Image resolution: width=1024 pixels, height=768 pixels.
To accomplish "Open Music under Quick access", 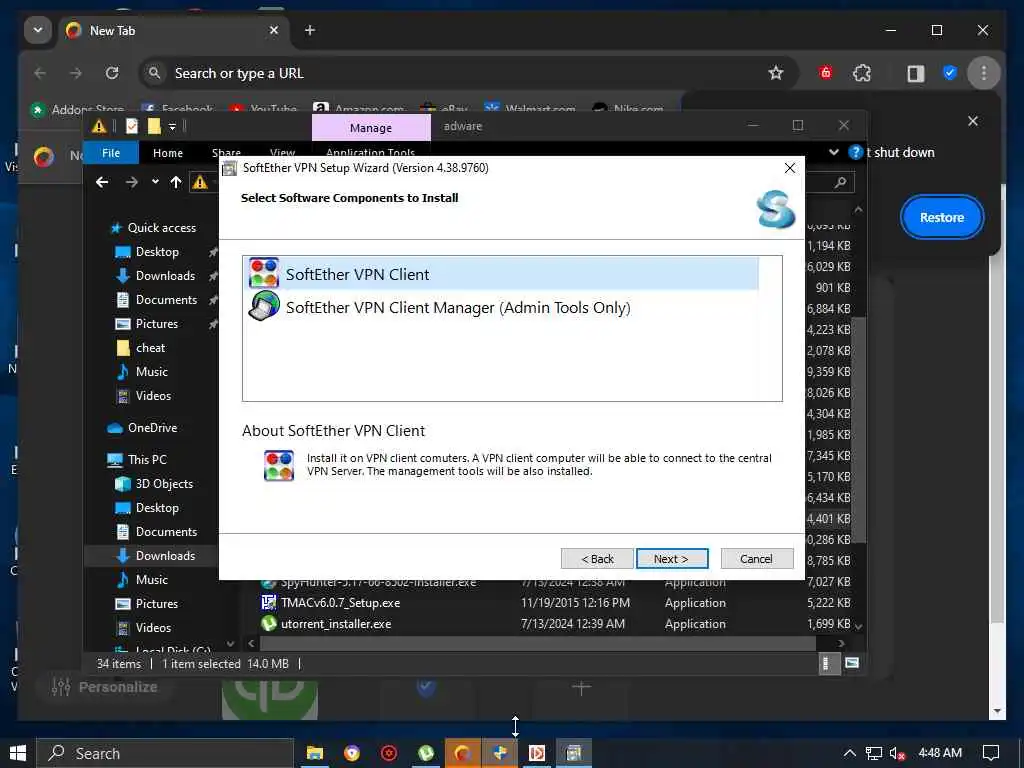I will pos(152,372).
